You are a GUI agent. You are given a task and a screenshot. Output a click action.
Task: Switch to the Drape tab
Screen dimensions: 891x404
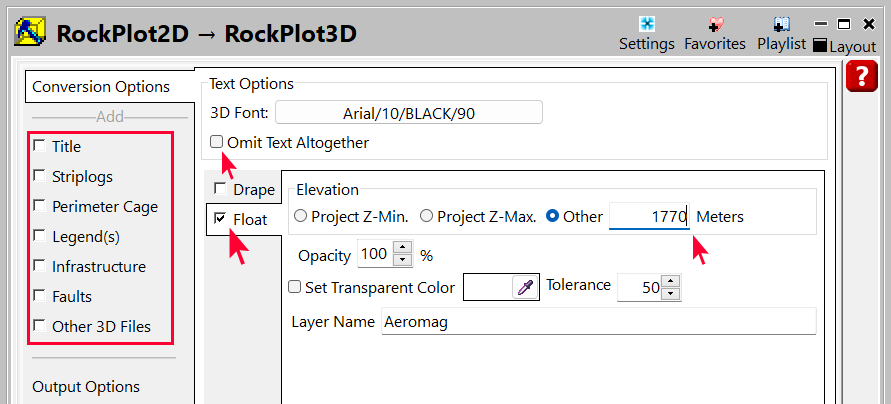click(x=243, y=189)
